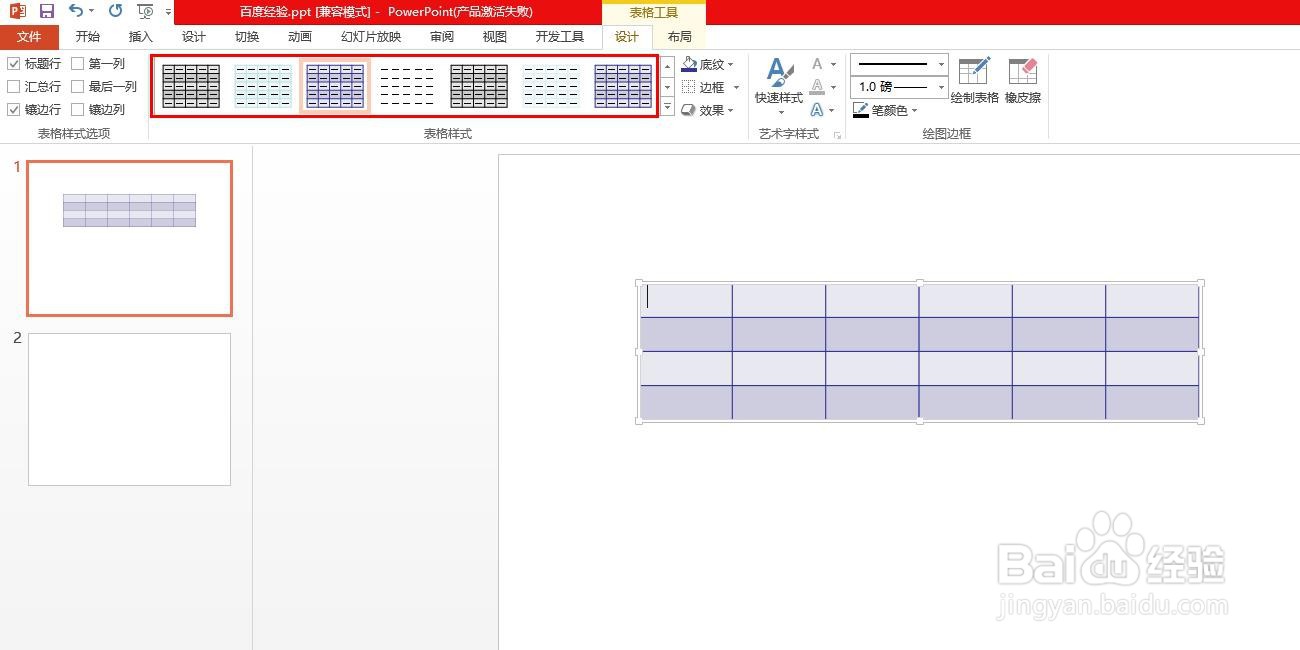The width and height of the screenshot is (1300, 650).
Task: Open the 艺术字样式 dialog launcher
Action: [x=837, y=134]
